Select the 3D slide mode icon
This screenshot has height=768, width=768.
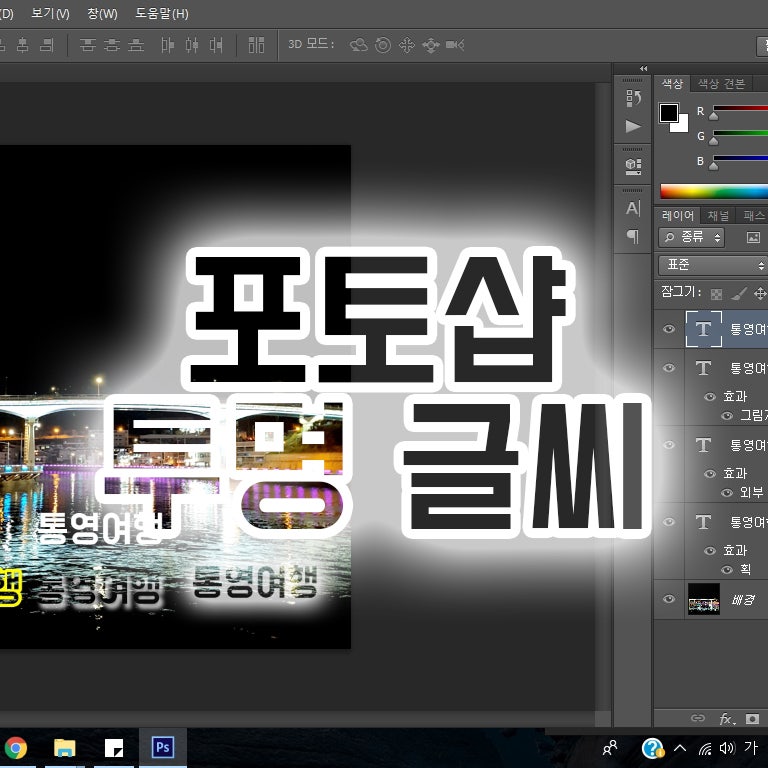(431, 46)
